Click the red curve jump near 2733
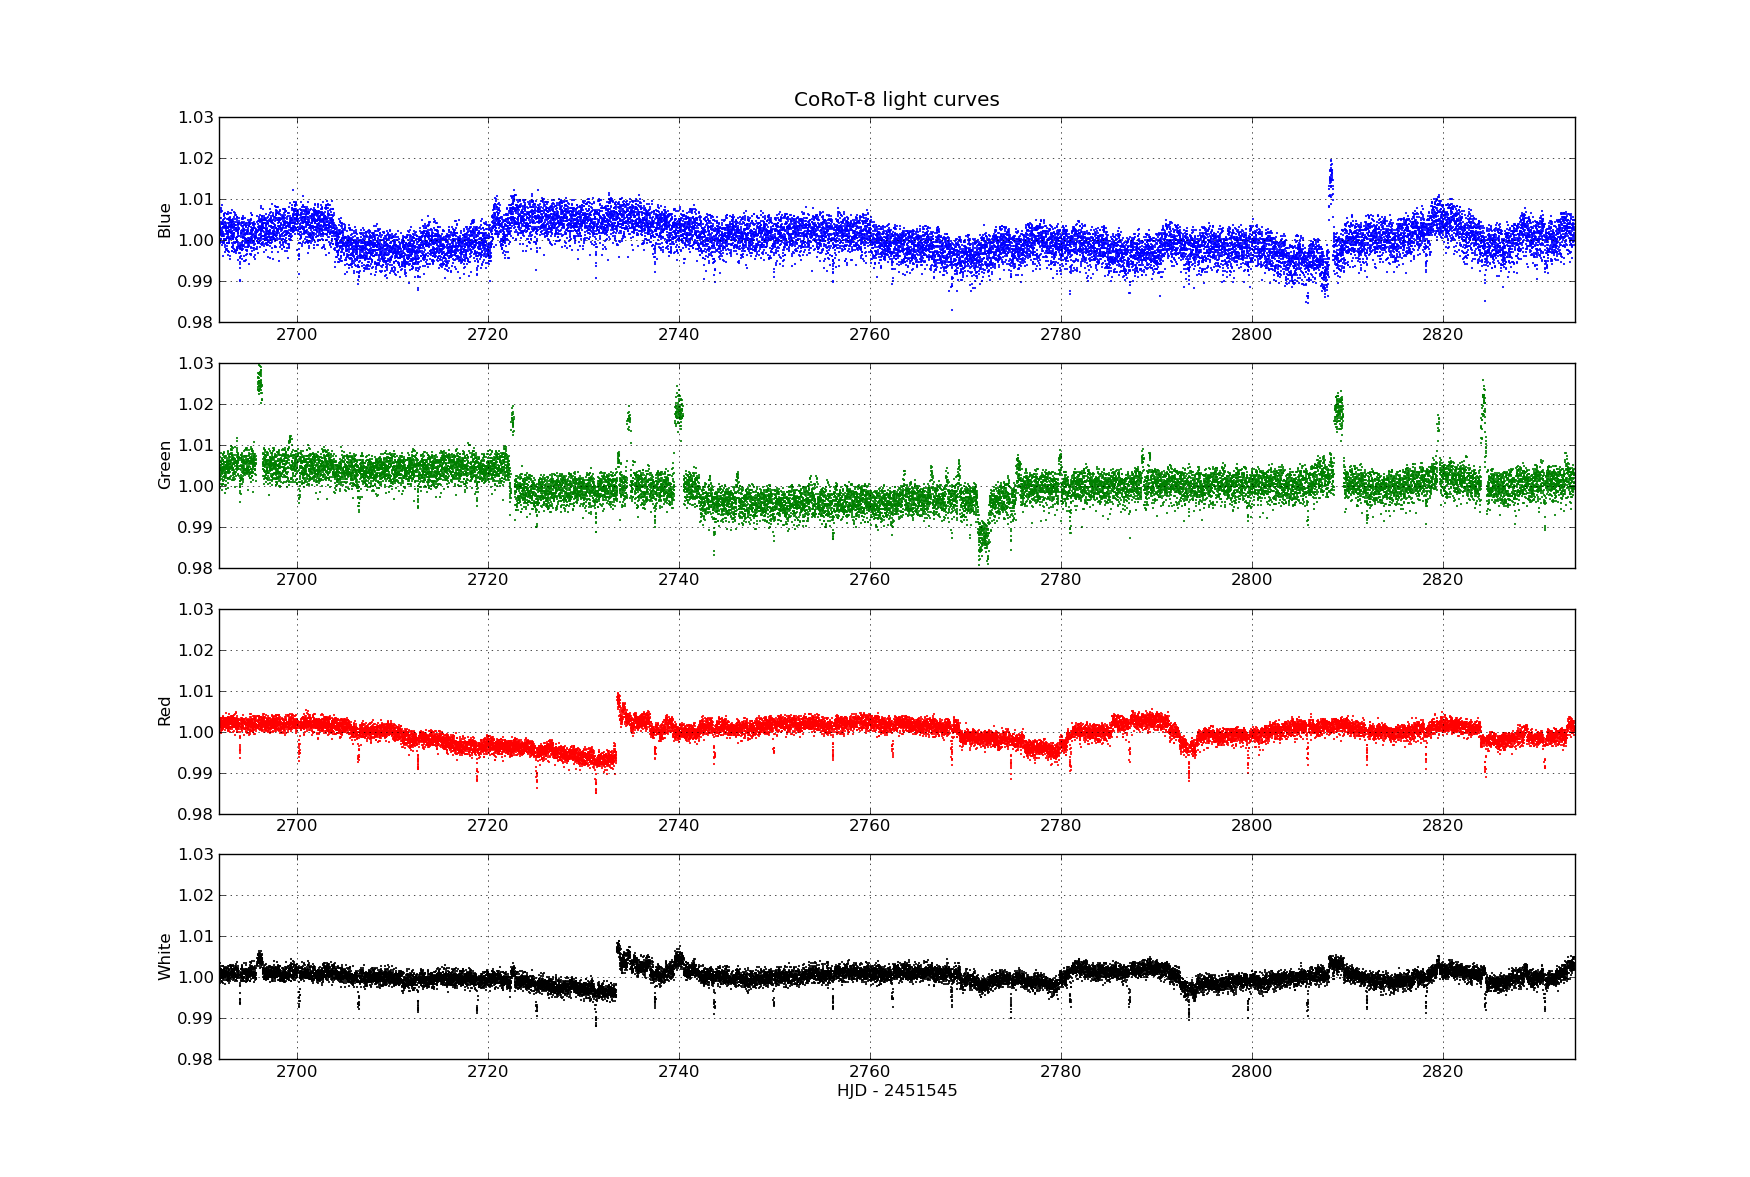The height and width of the screenshot is (1177, 1750). 619,707
